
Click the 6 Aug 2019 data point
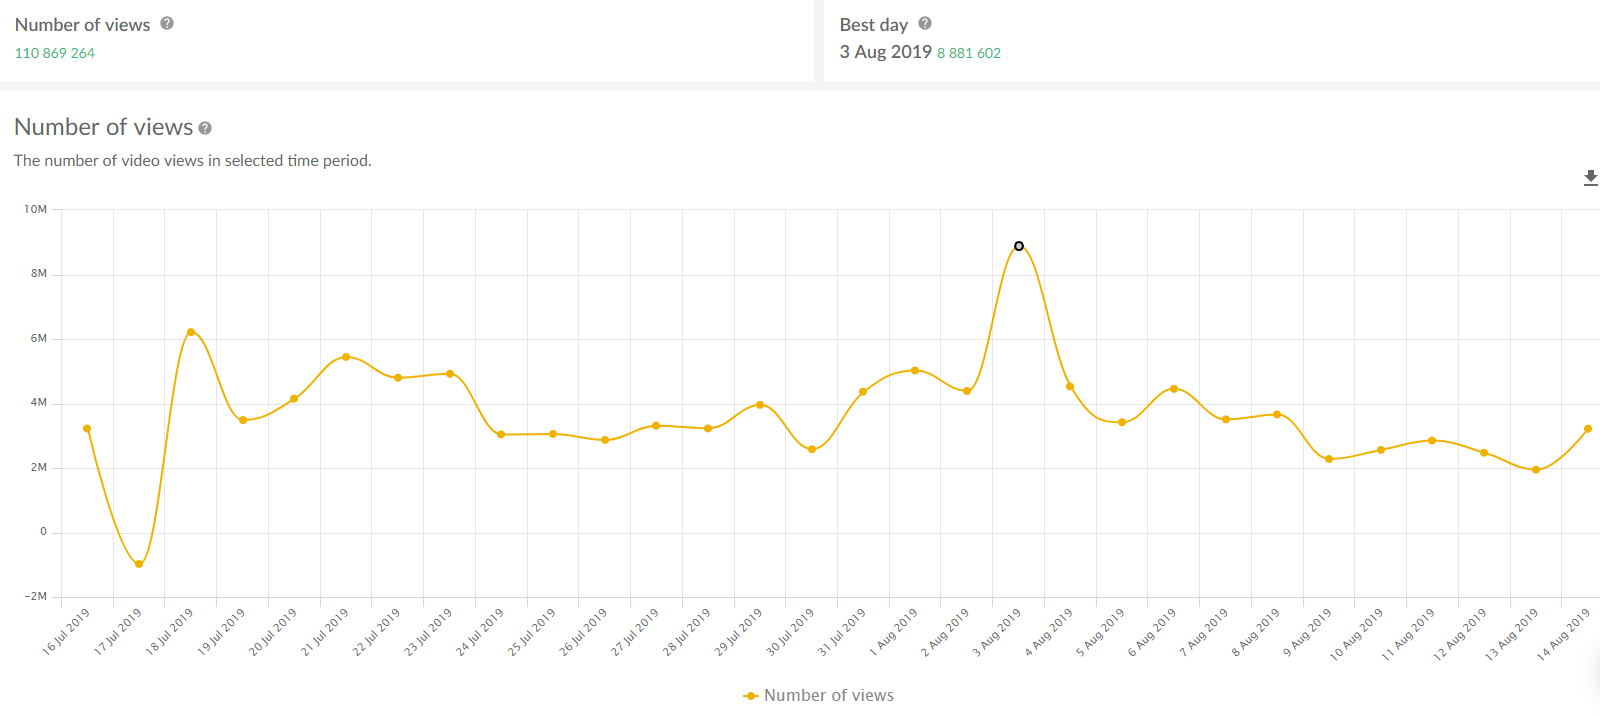click(1174, 389)
